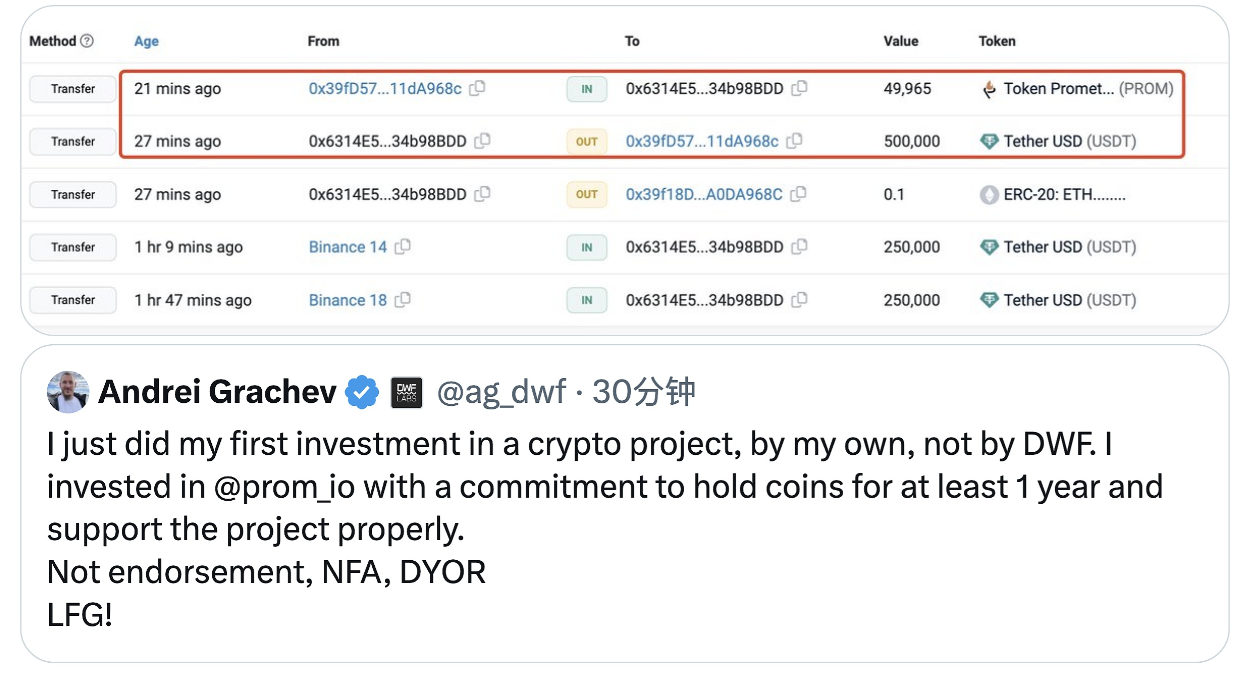Image resolution: width=1241 pixels, height=685 pixels.
Task: Open the Binance 14 address link
Action: (347, 247)
